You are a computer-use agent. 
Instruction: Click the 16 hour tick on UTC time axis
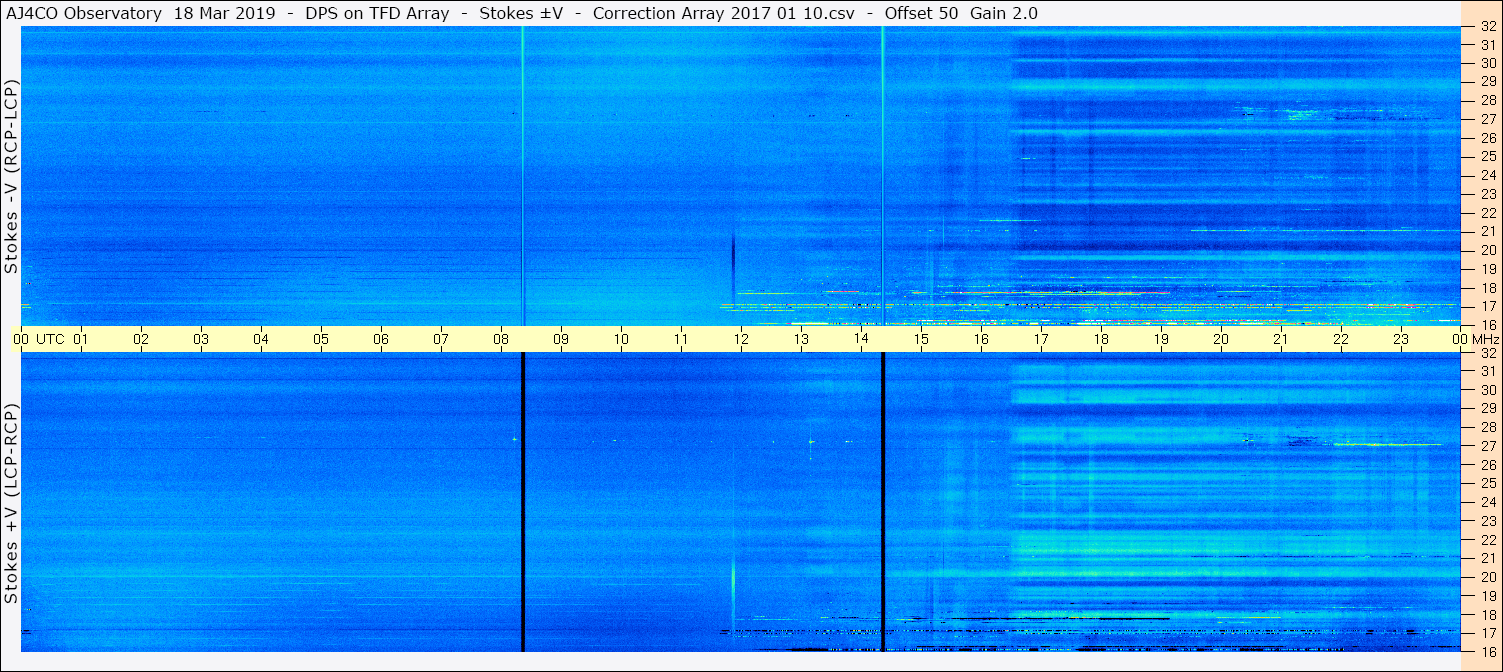981,339
